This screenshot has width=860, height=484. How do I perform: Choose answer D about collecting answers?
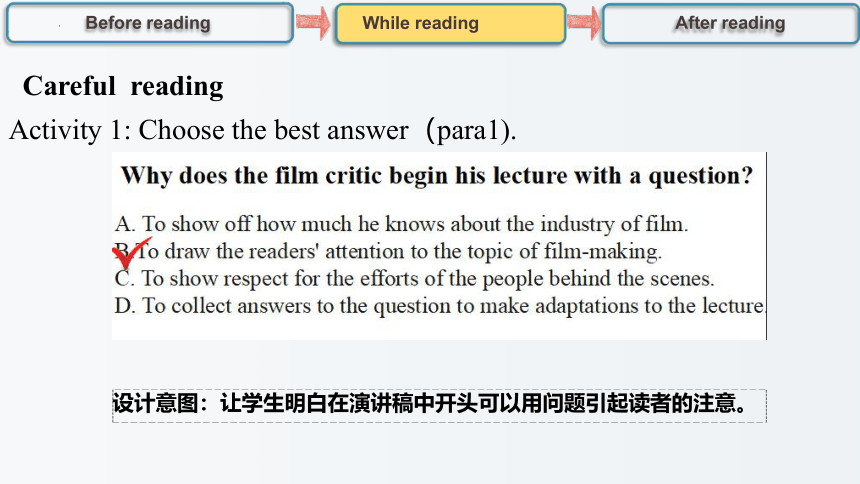coord(440,306)
